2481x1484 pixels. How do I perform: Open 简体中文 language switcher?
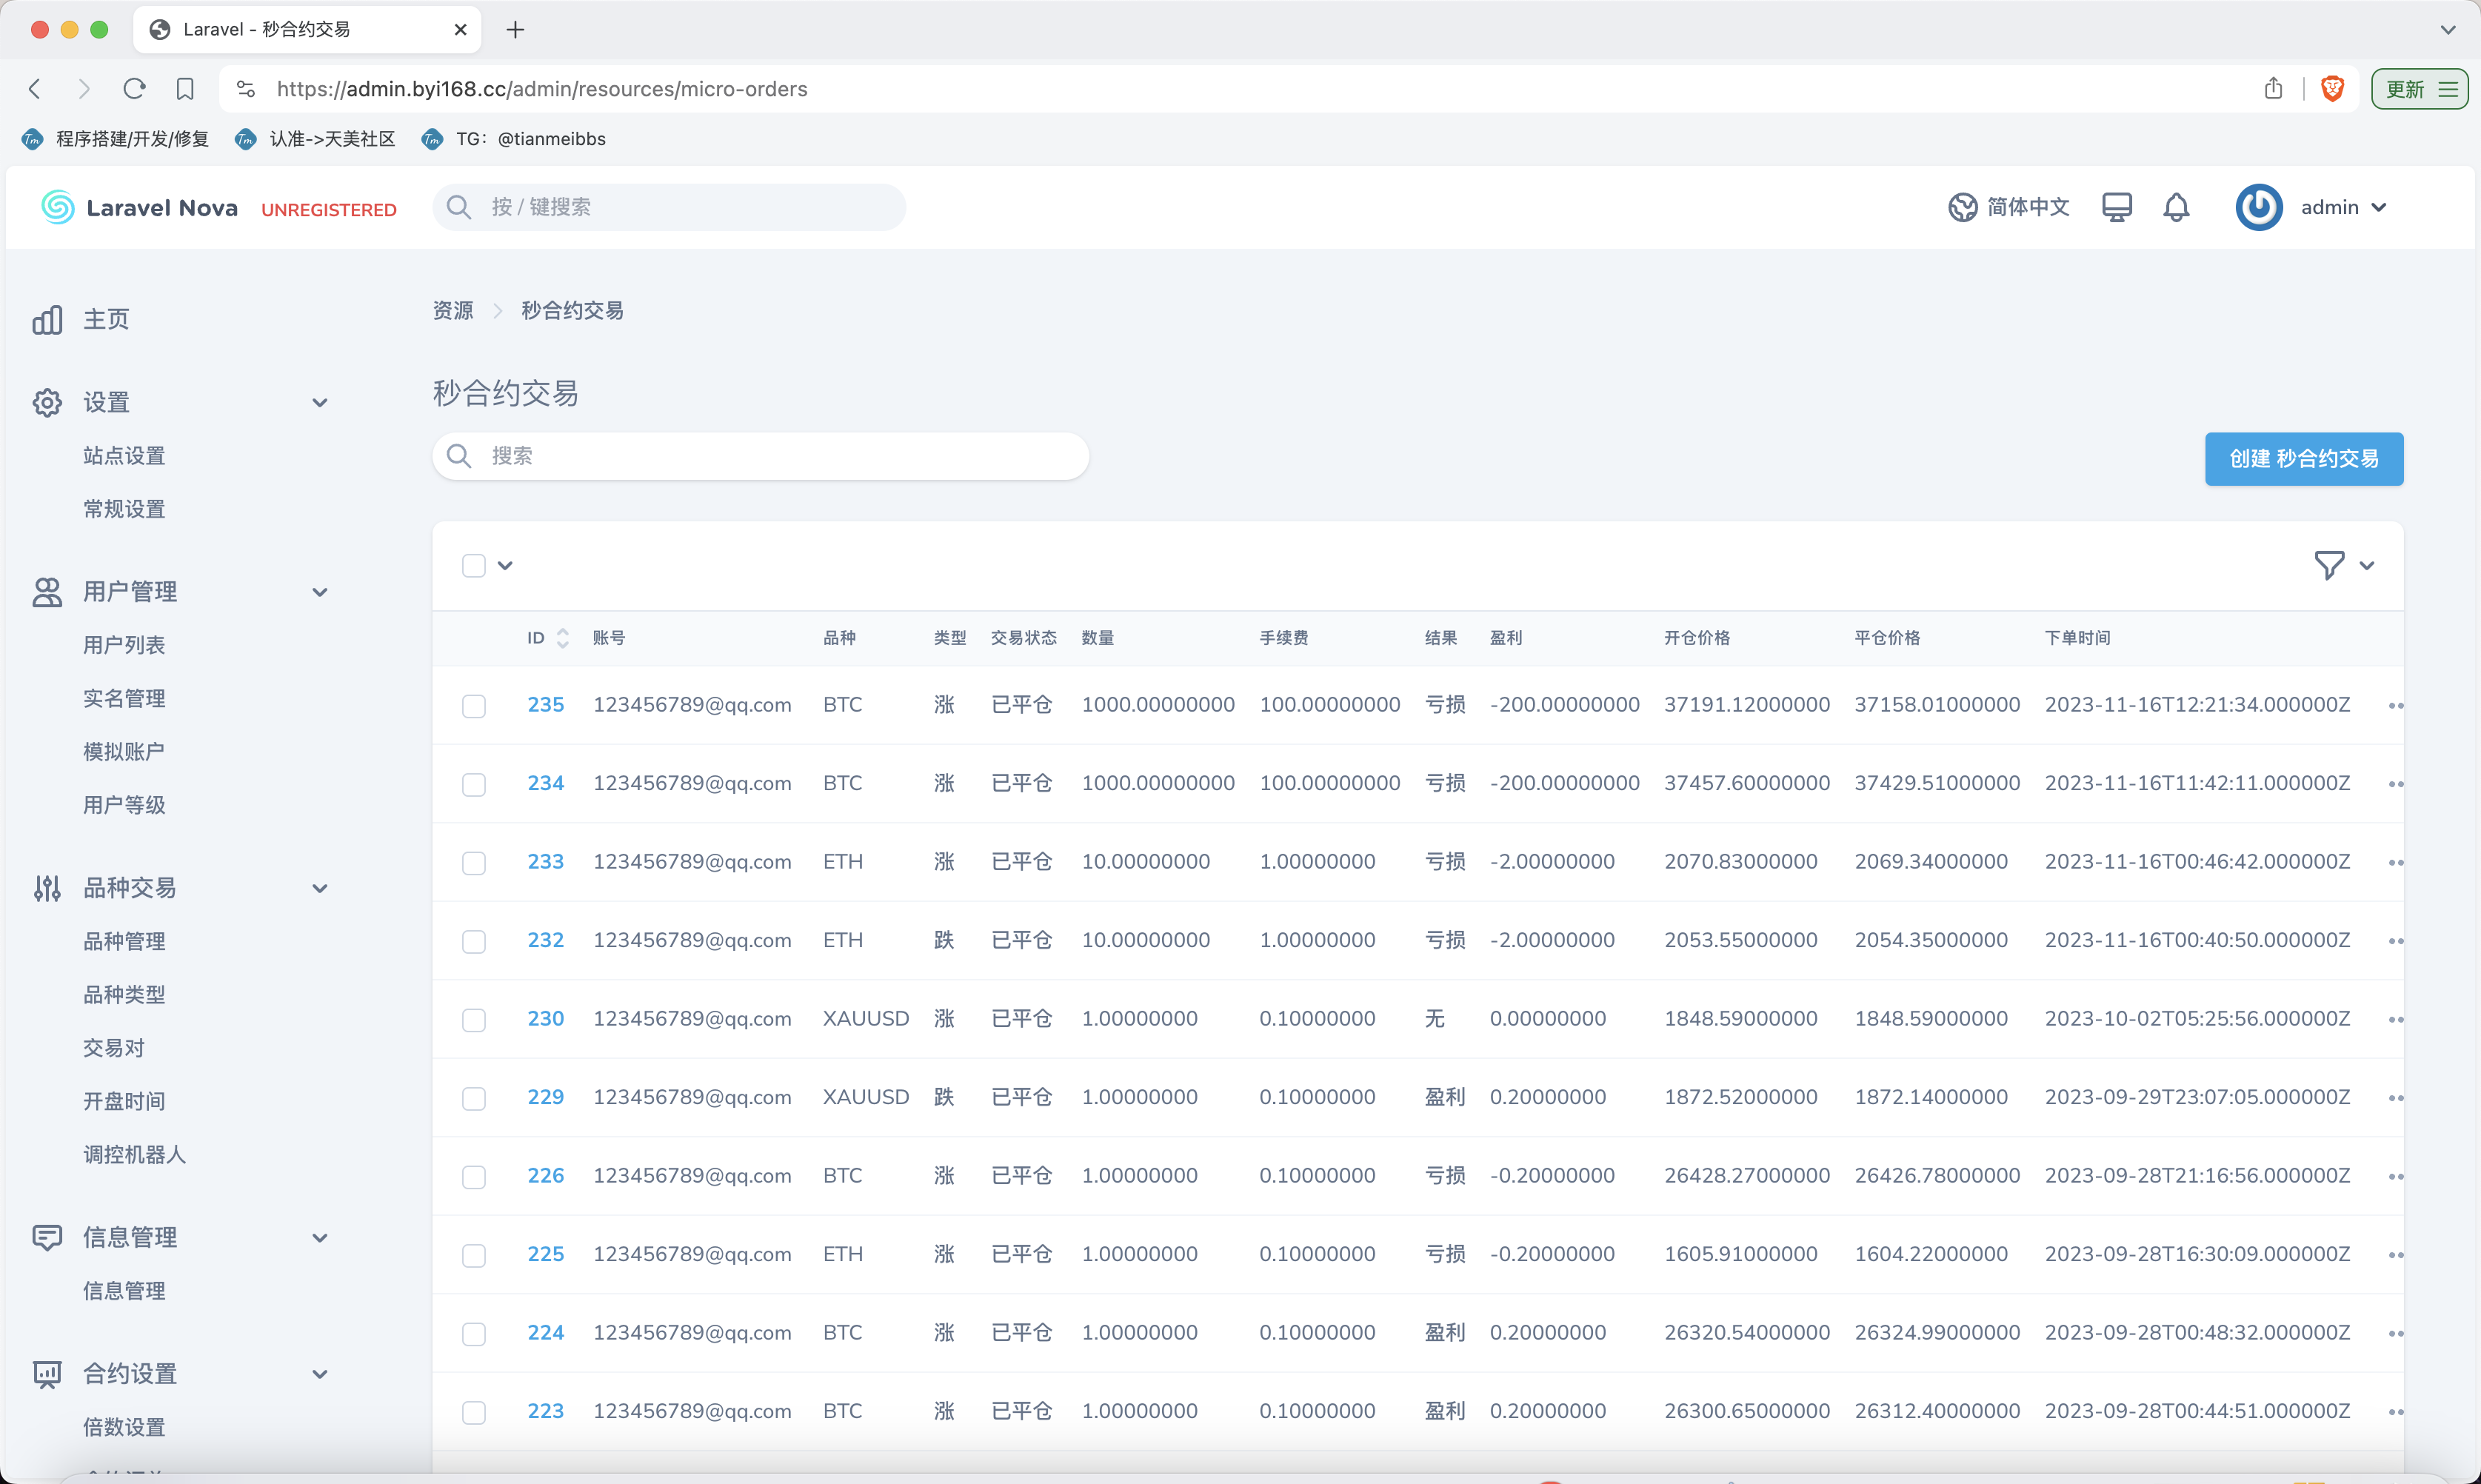point(2008,207)
